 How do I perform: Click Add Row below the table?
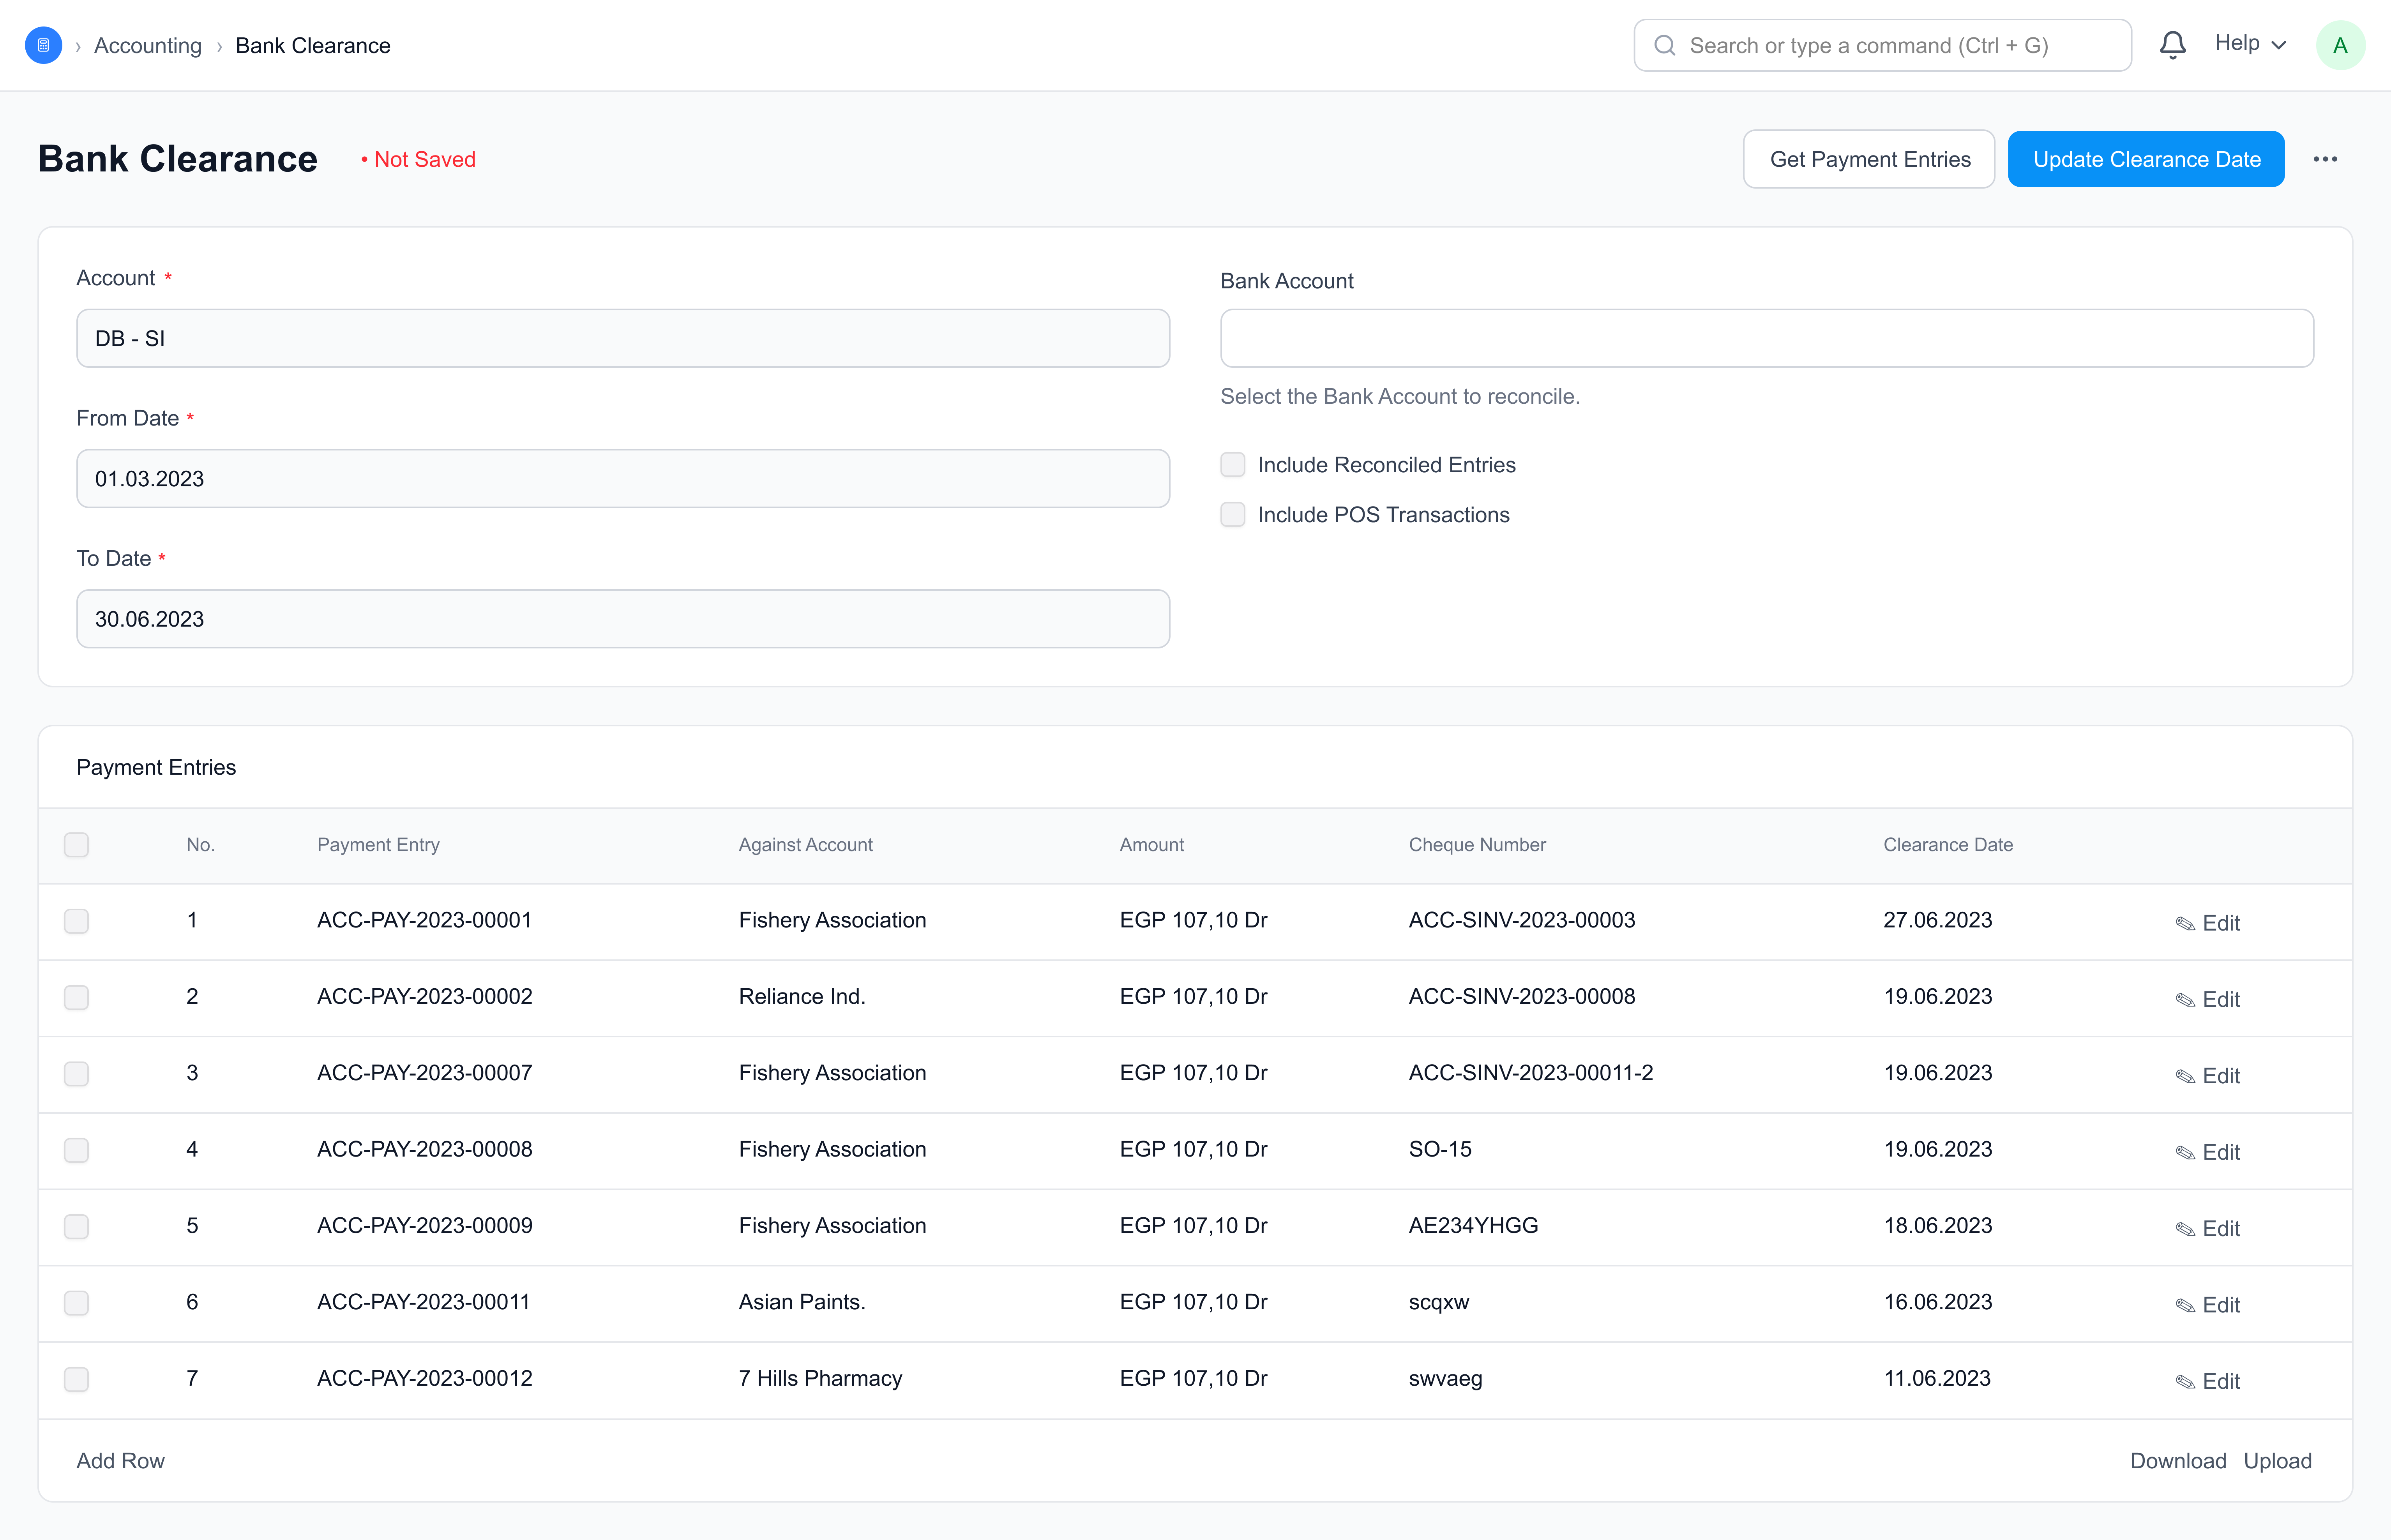click(120, 1460)
